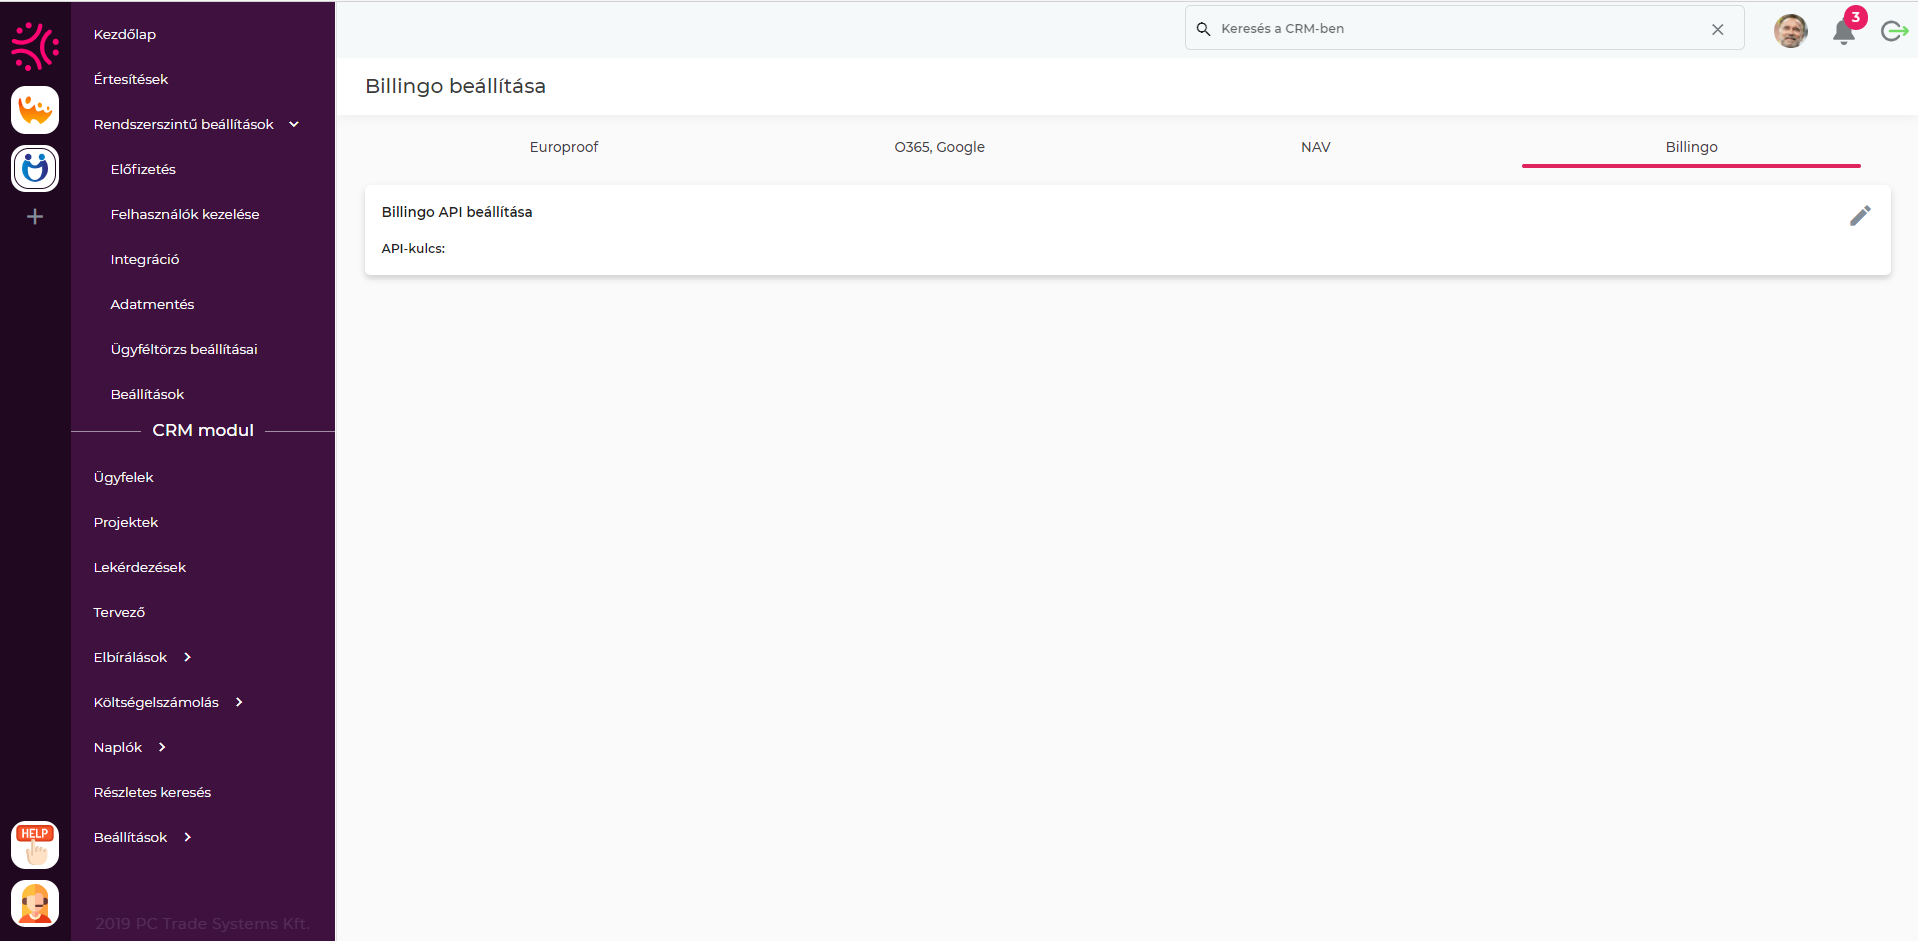Clear the search field with X

coord(1718,29)
